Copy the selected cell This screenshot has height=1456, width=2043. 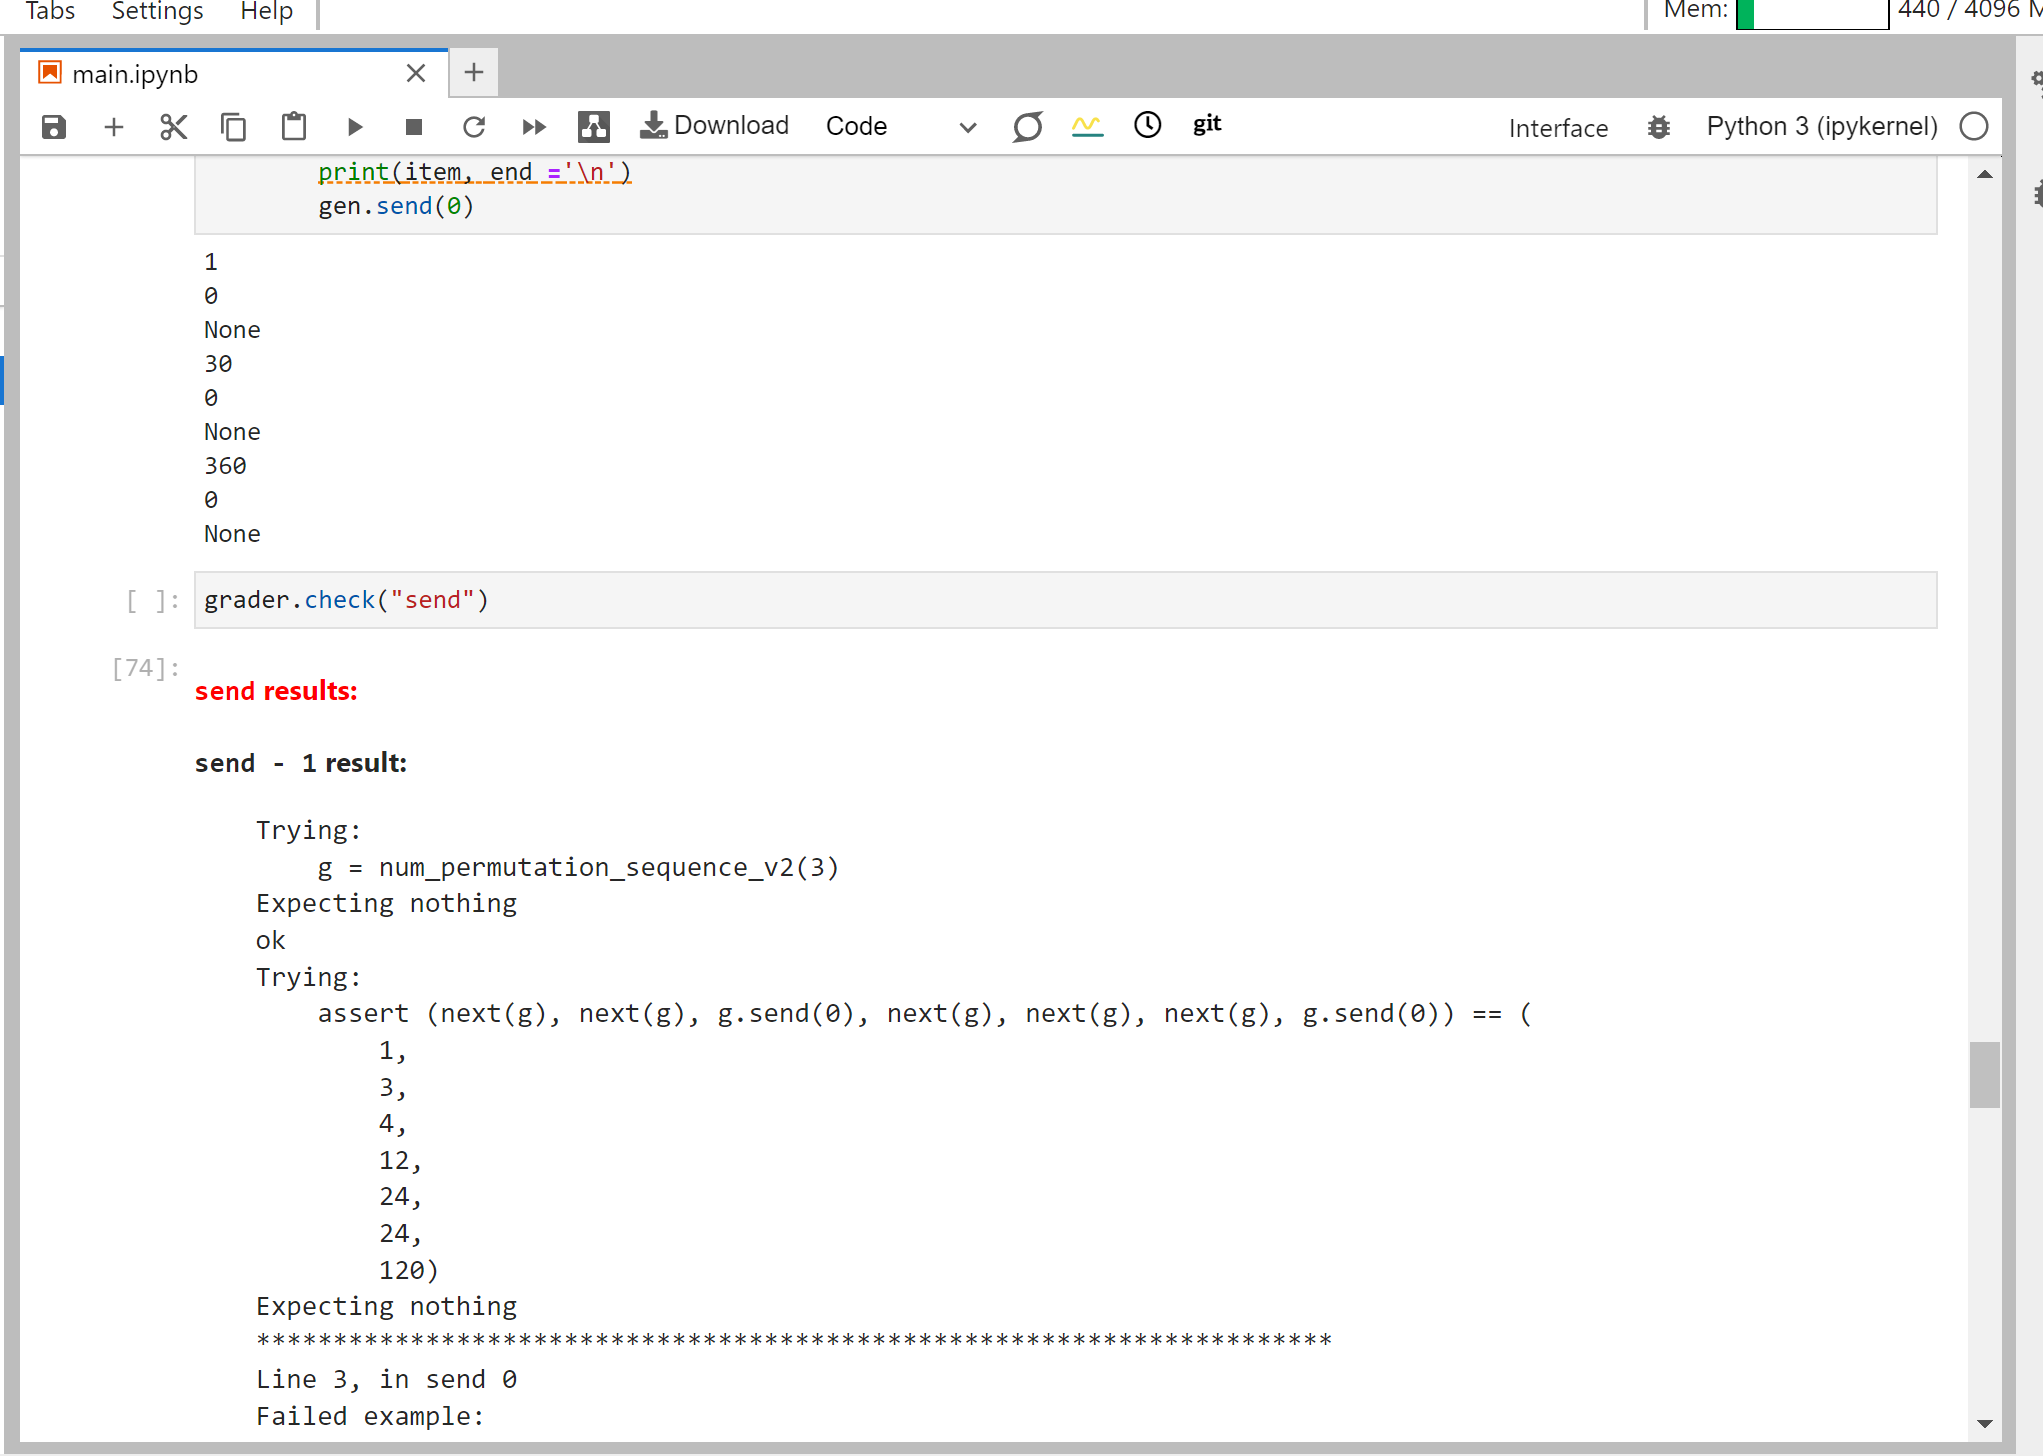tap(233, 127)
